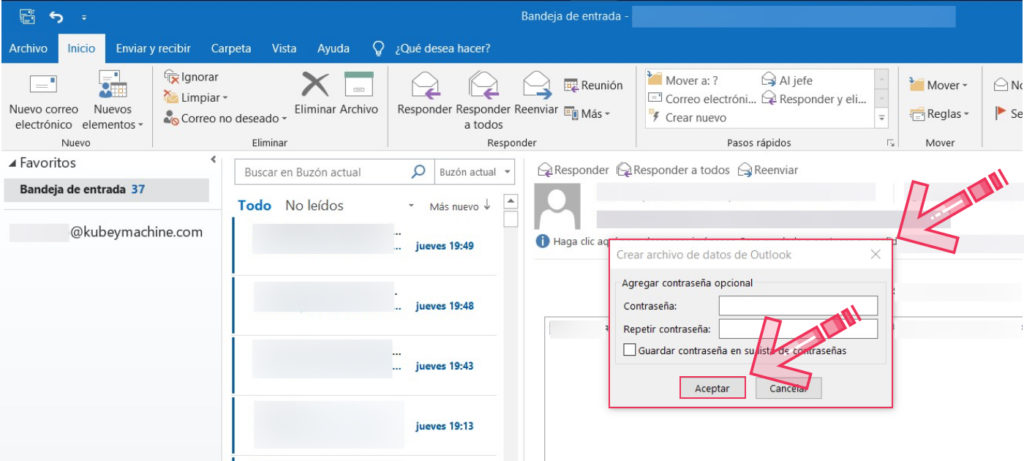Open the Reglas dropdown
The image size is (1024, 461).
click(938, 114)
